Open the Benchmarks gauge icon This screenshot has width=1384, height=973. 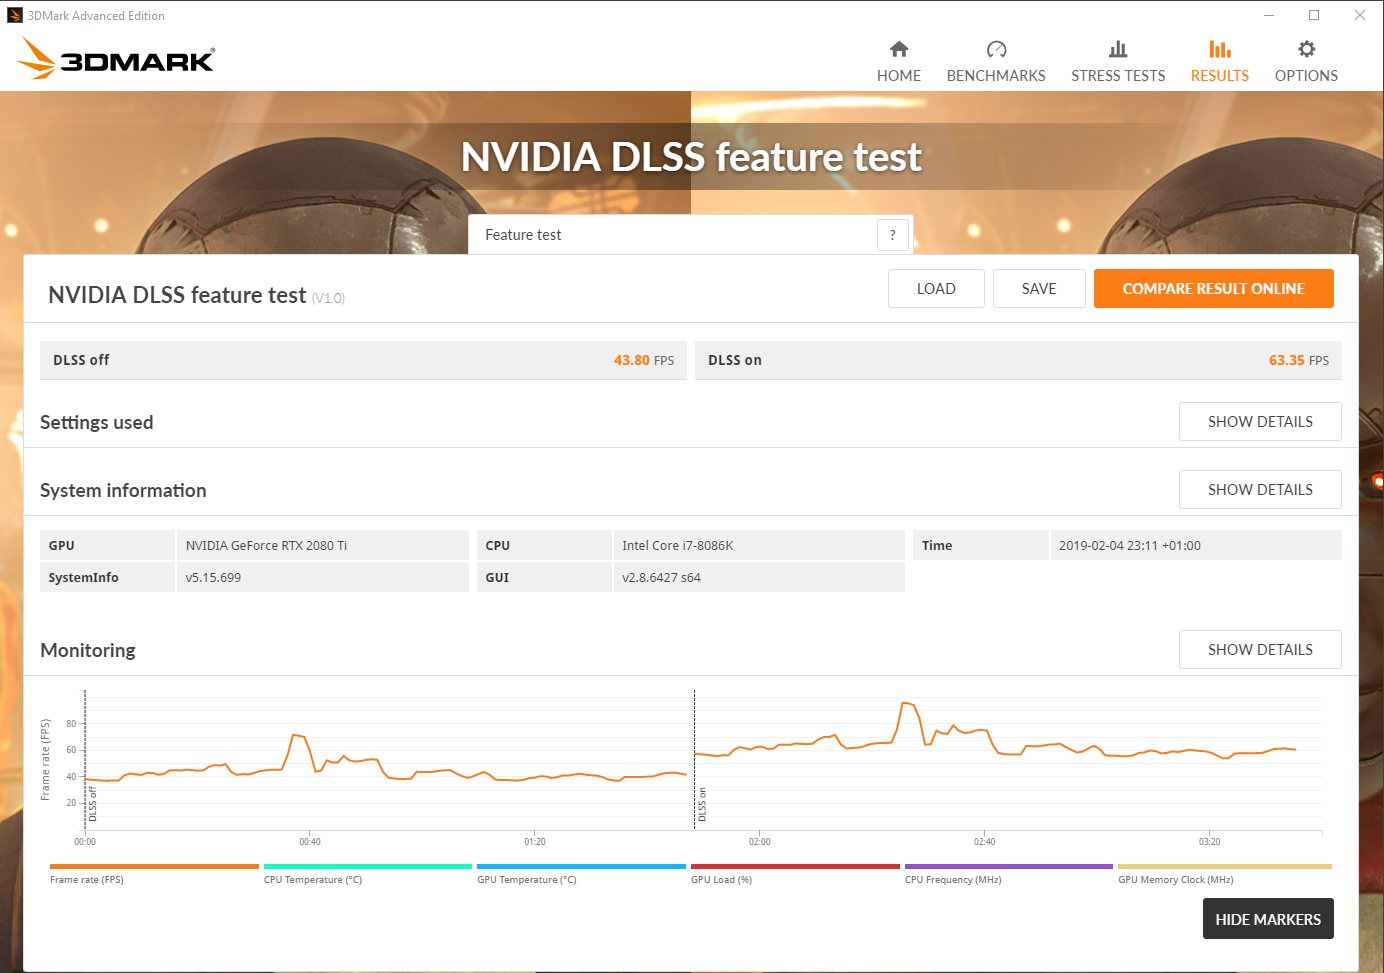(996, 49)
